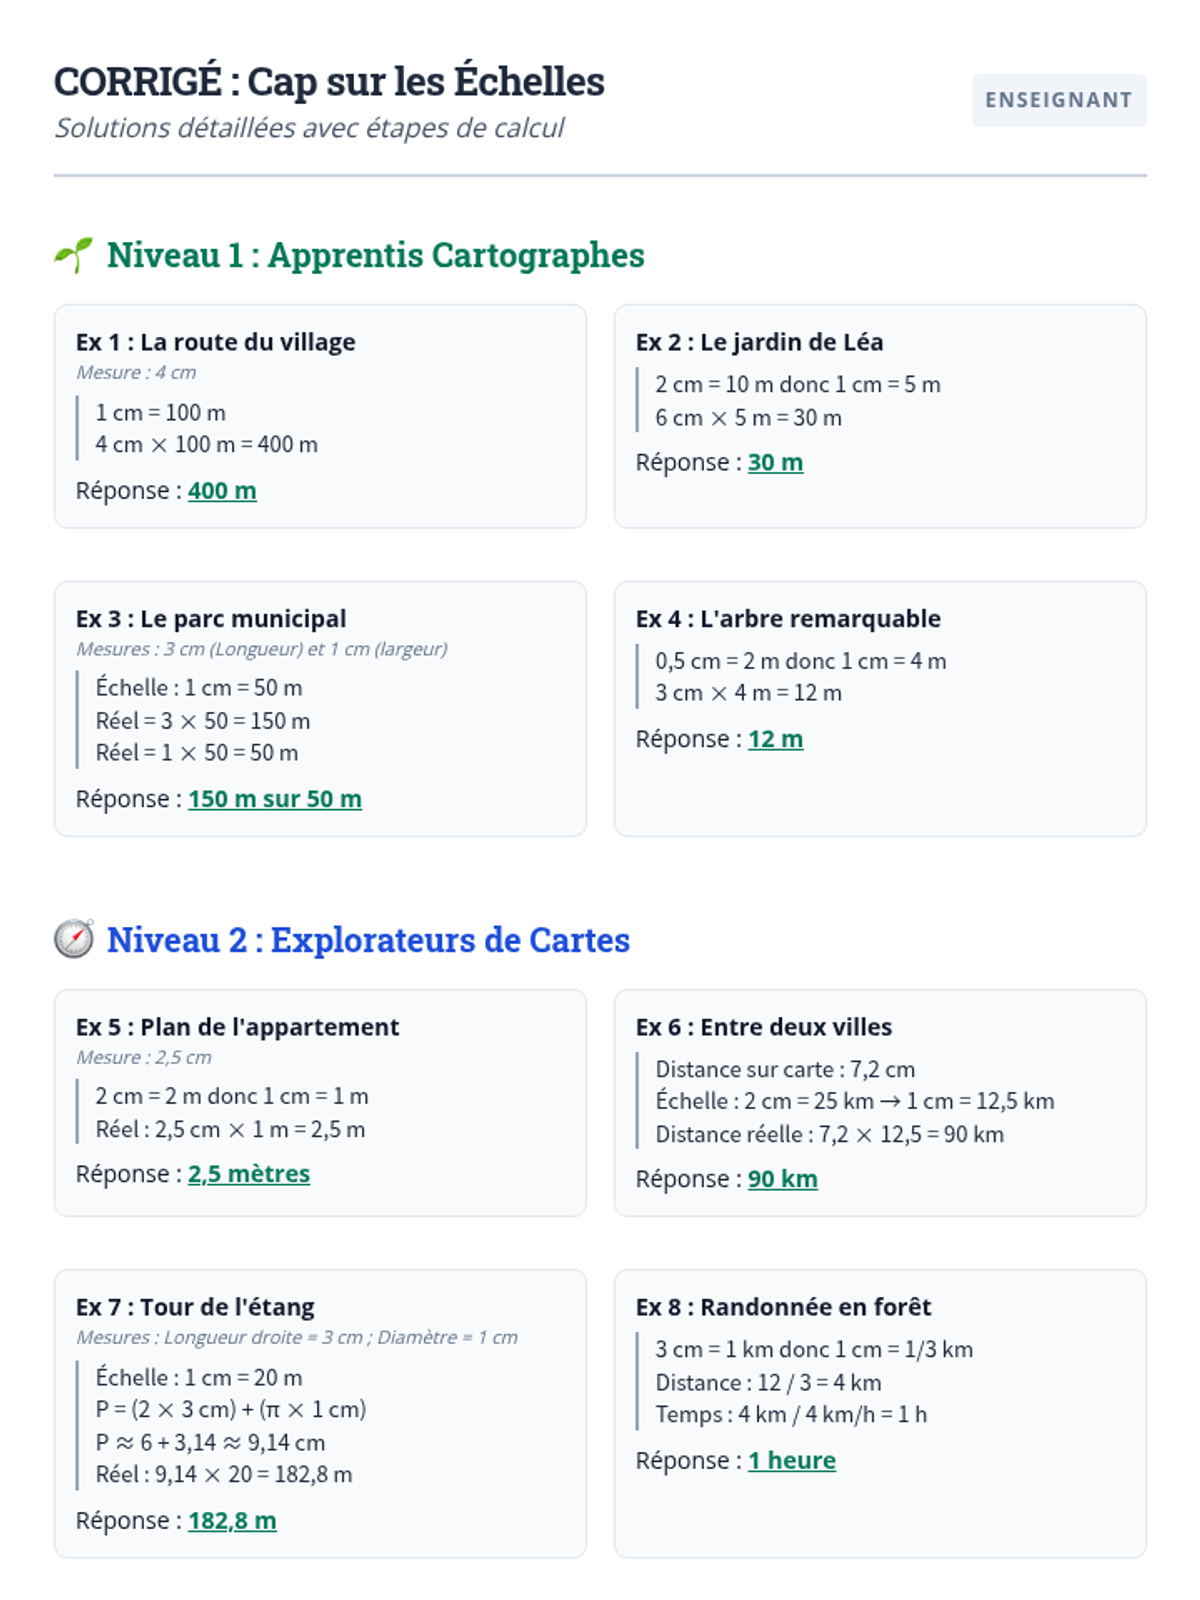Click the Niveau 1 : Apprentis Cartographes heading
Image resolution: width=1200 pixels, height=1600 pixels.
pos(375,255)
